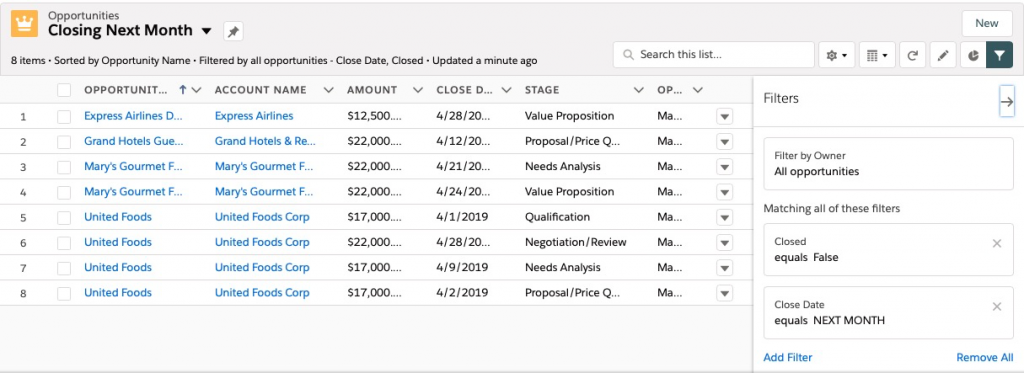Collapse Filters panel with arrow

coord(1006,102)
